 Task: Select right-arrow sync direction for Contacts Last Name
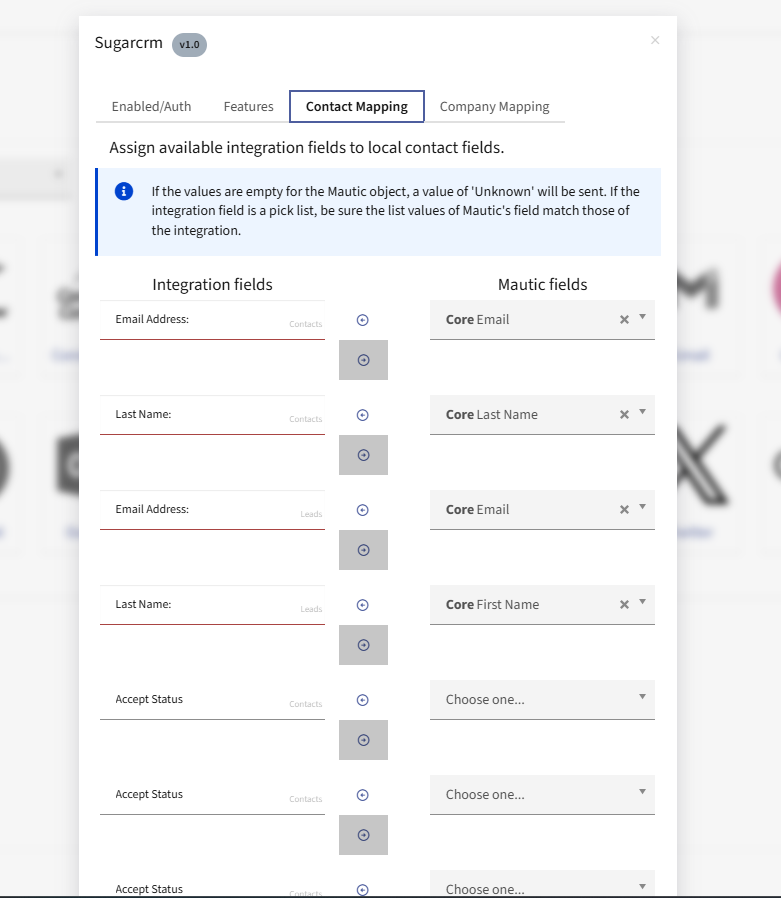(363, 455)
